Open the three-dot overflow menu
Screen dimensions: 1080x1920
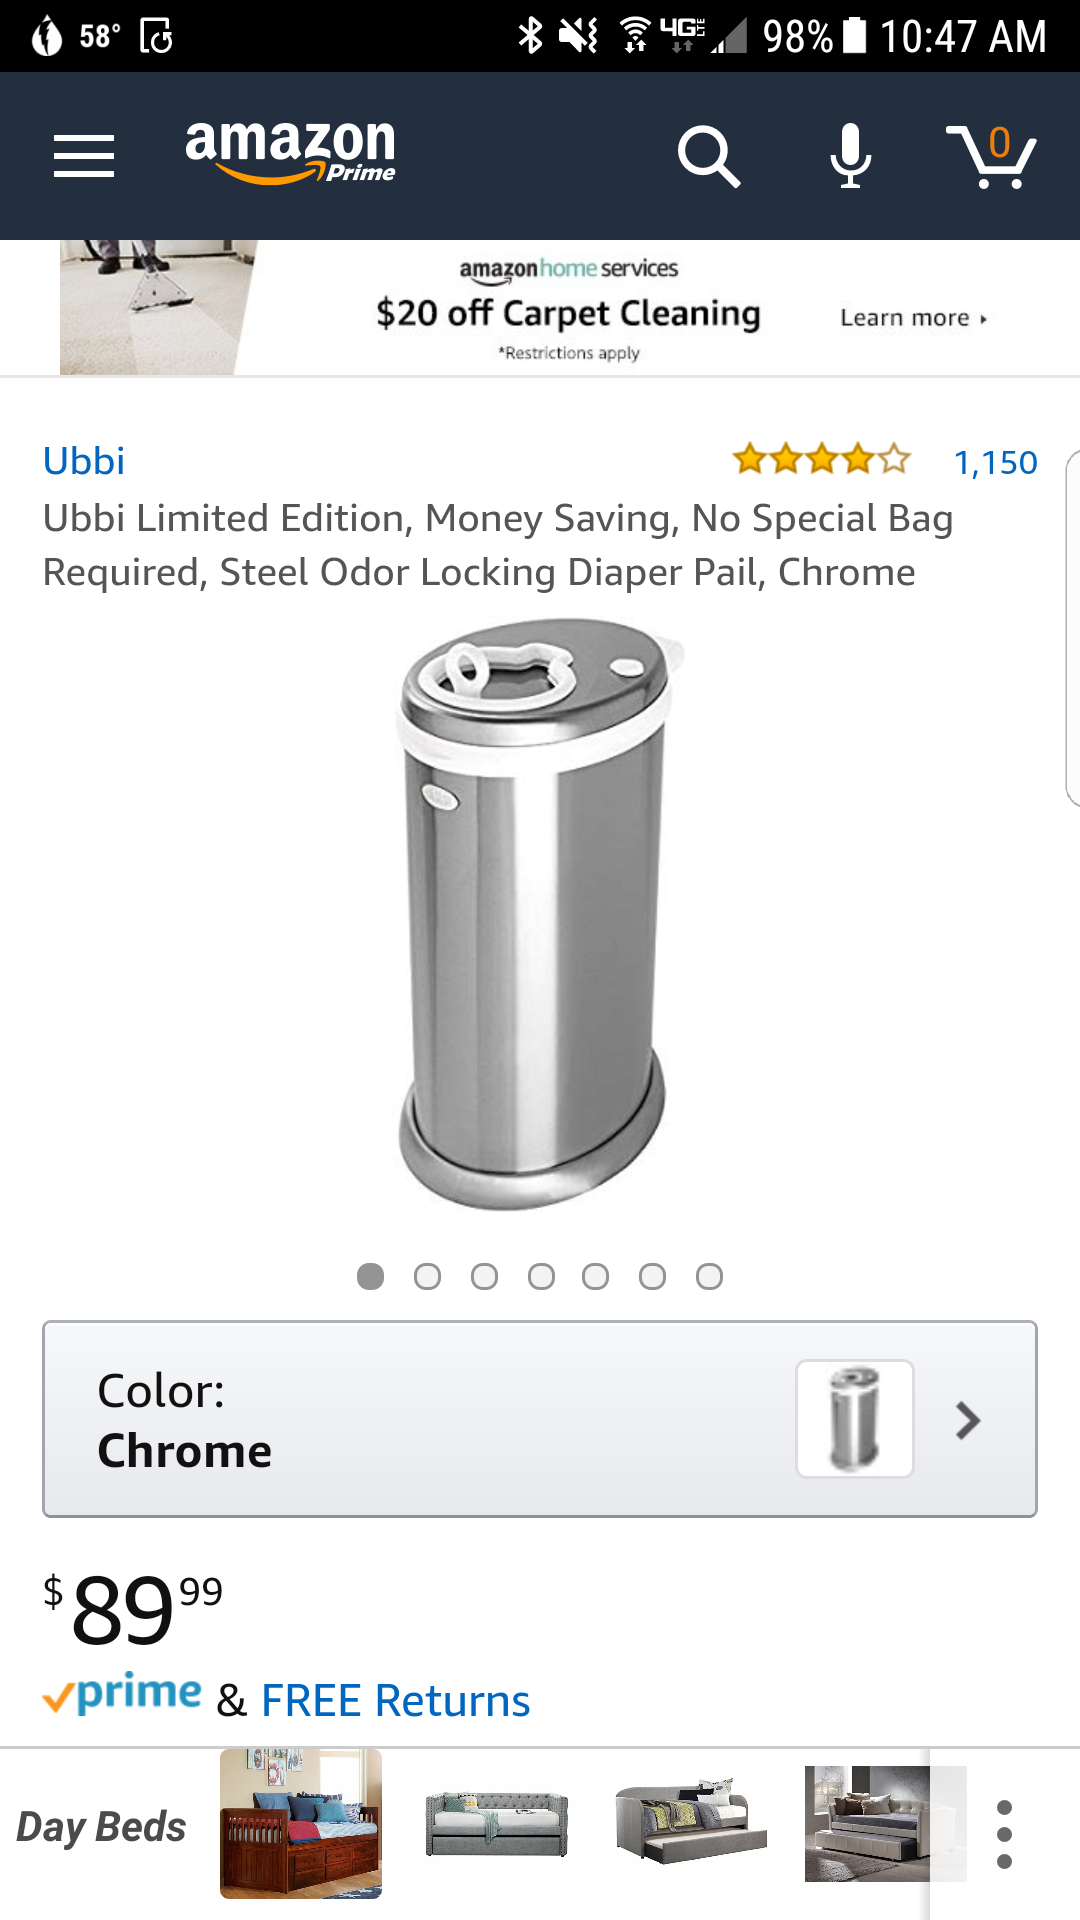(1005, 1835)
